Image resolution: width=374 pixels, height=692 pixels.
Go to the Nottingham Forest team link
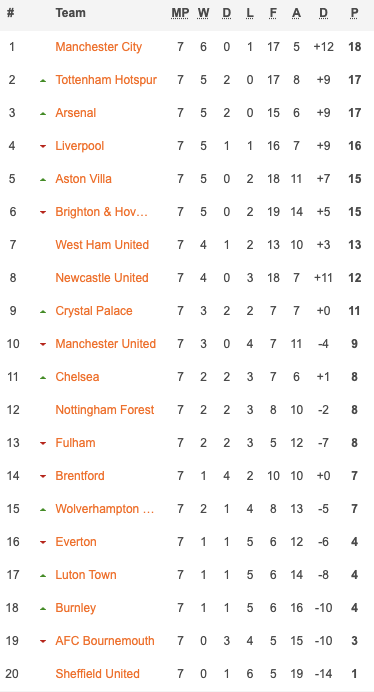tap(105, 410)
